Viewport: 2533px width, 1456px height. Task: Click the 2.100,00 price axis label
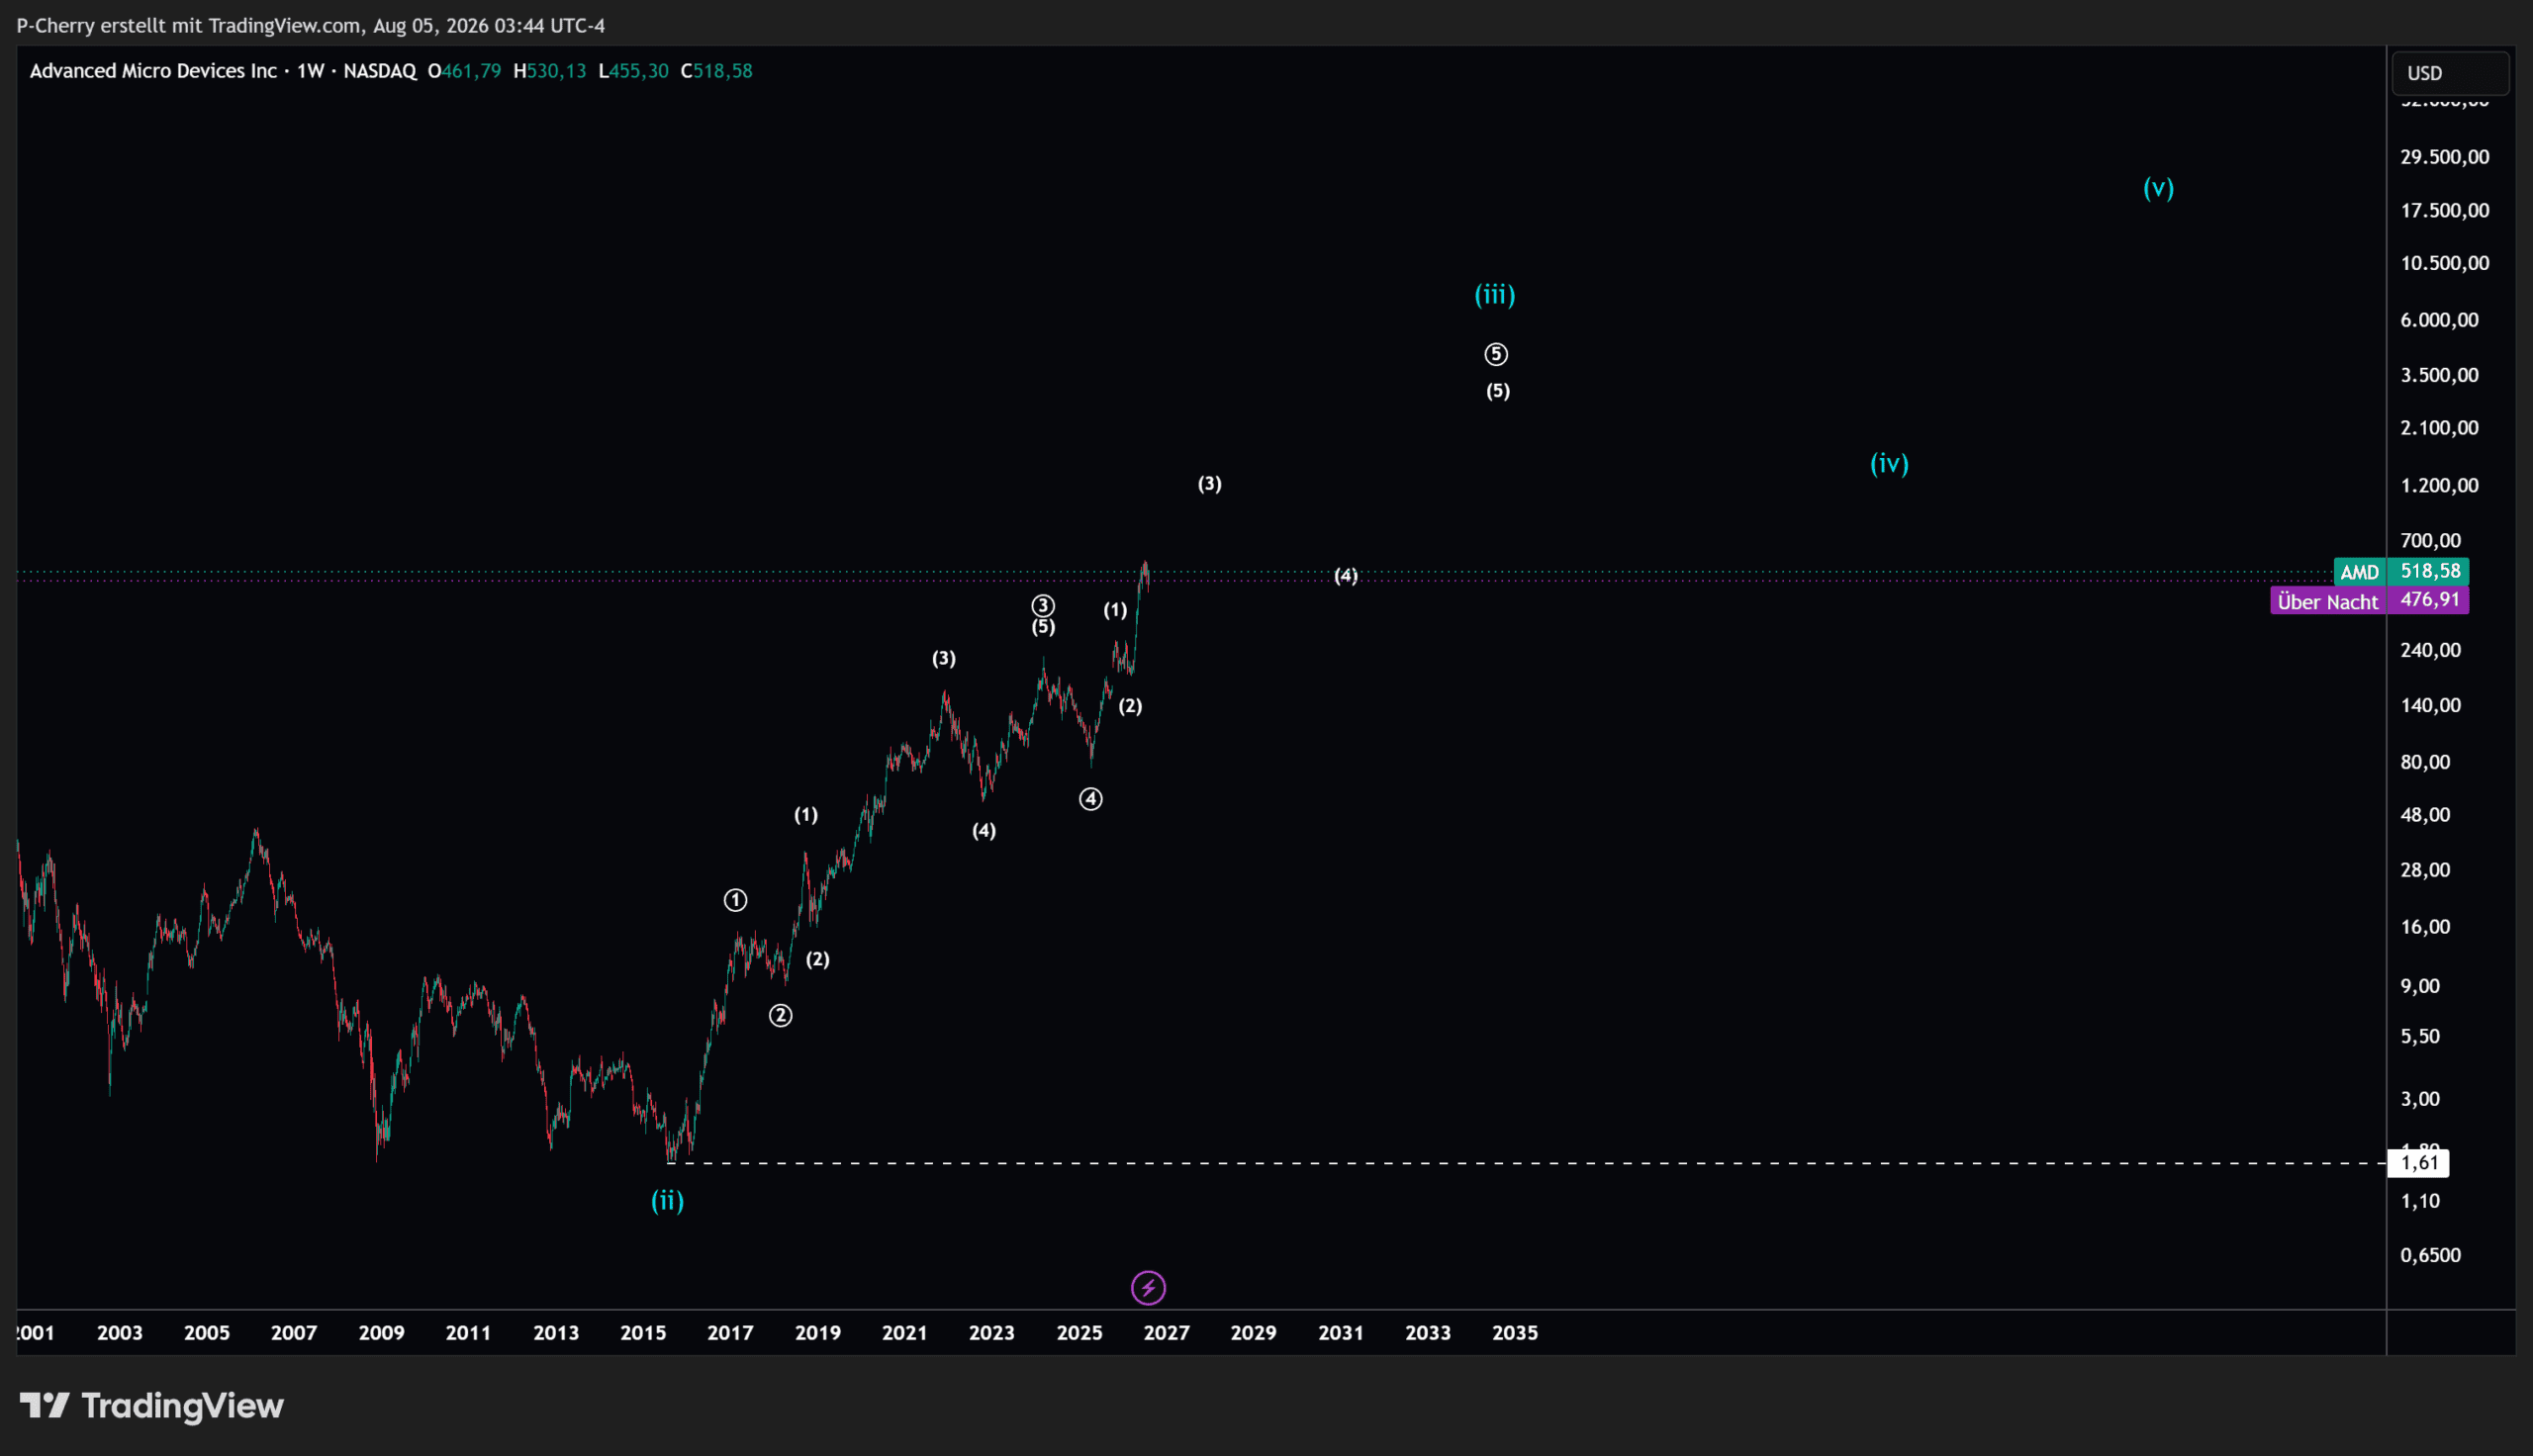pos(2440,428)
